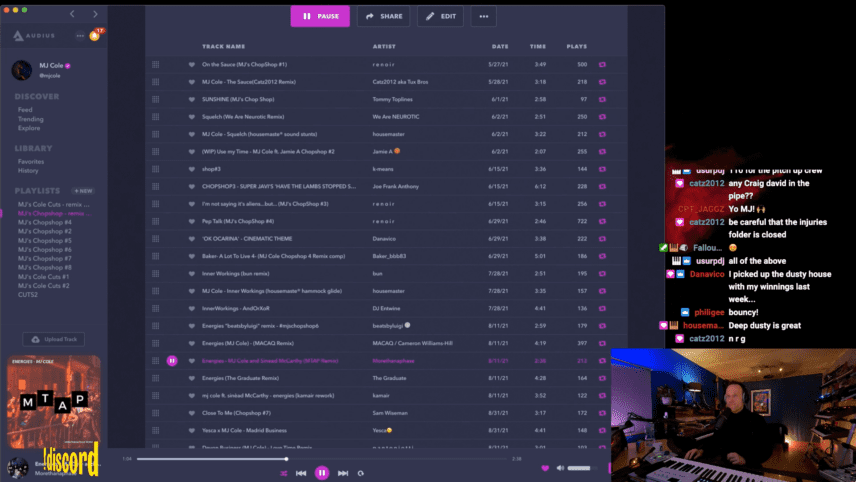Skip to previous track

(x=301, y=473)
